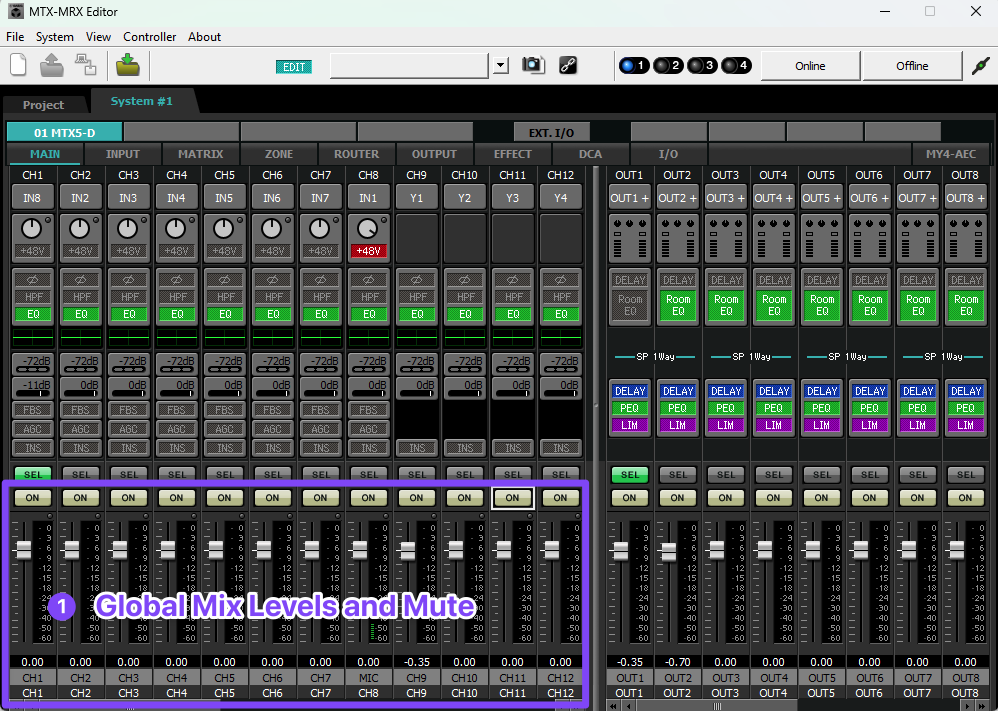Click the save project toolbar icon

pos(85,65)
